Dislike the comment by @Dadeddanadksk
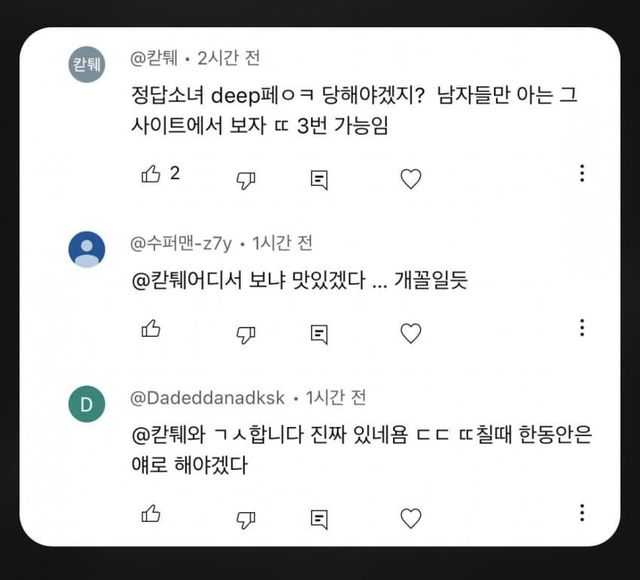The width and height of the screenshot is (640, 580). pyautogui.click(x=245, y=518)
